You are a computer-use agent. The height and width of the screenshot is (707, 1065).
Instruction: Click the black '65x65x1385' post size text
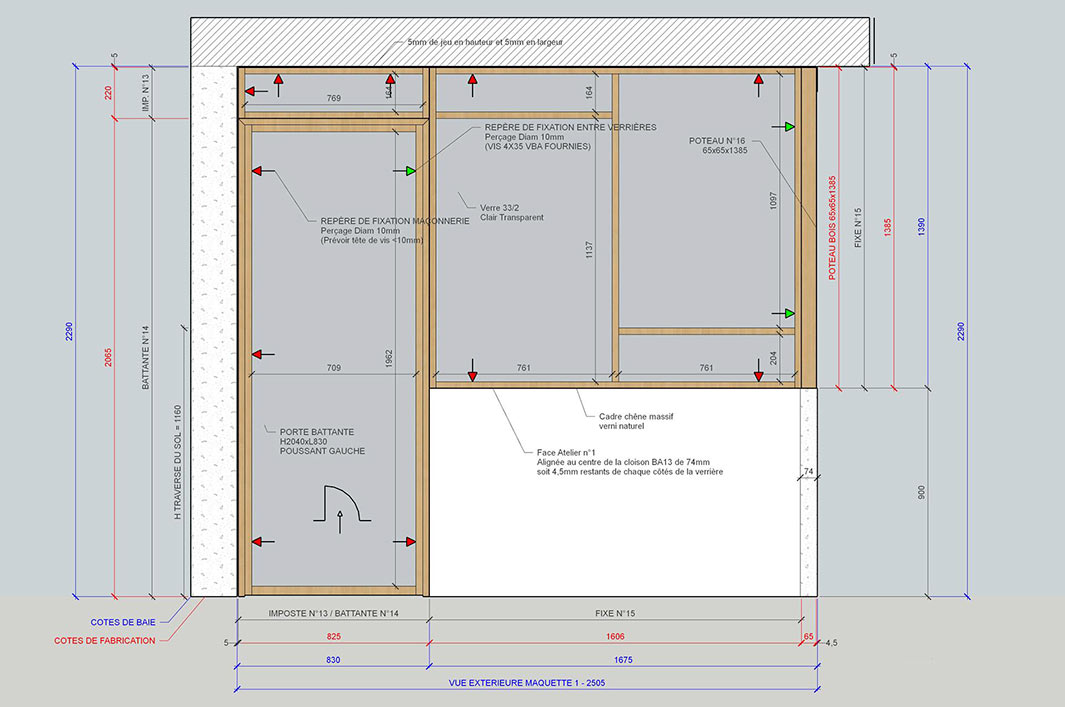(725, 150)
